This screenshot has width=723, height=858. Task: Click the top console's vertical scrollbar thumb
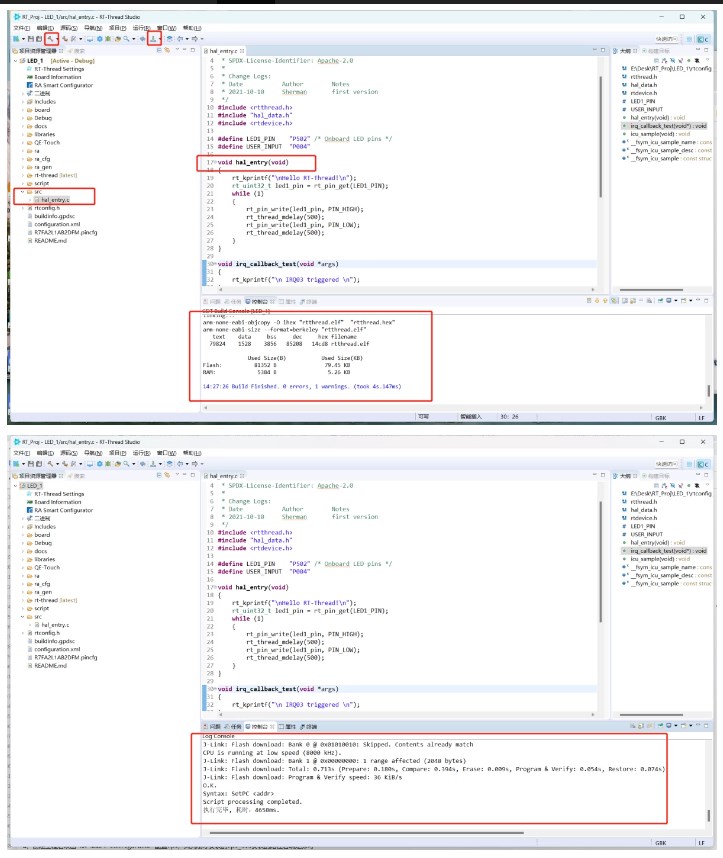click(x=709, y=390)
